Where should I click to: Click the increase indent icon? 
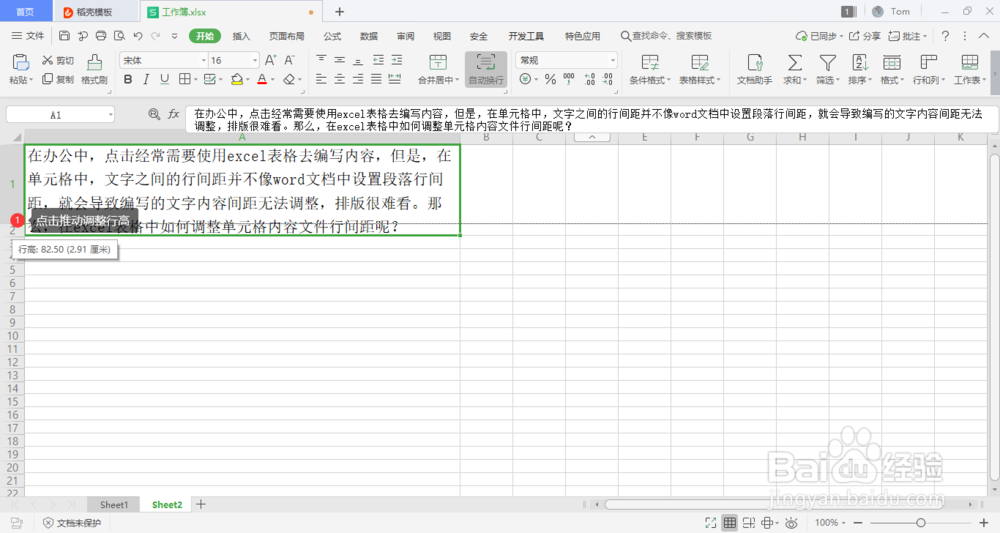tap(397, 60)
